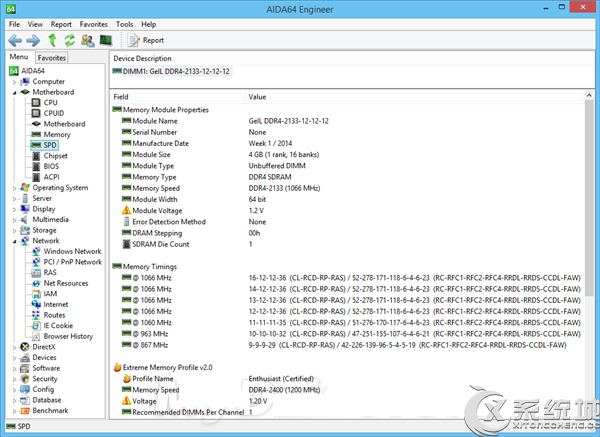Expand the DirectX tree node
Screen dimensions: 600x437
coord(15,347)
